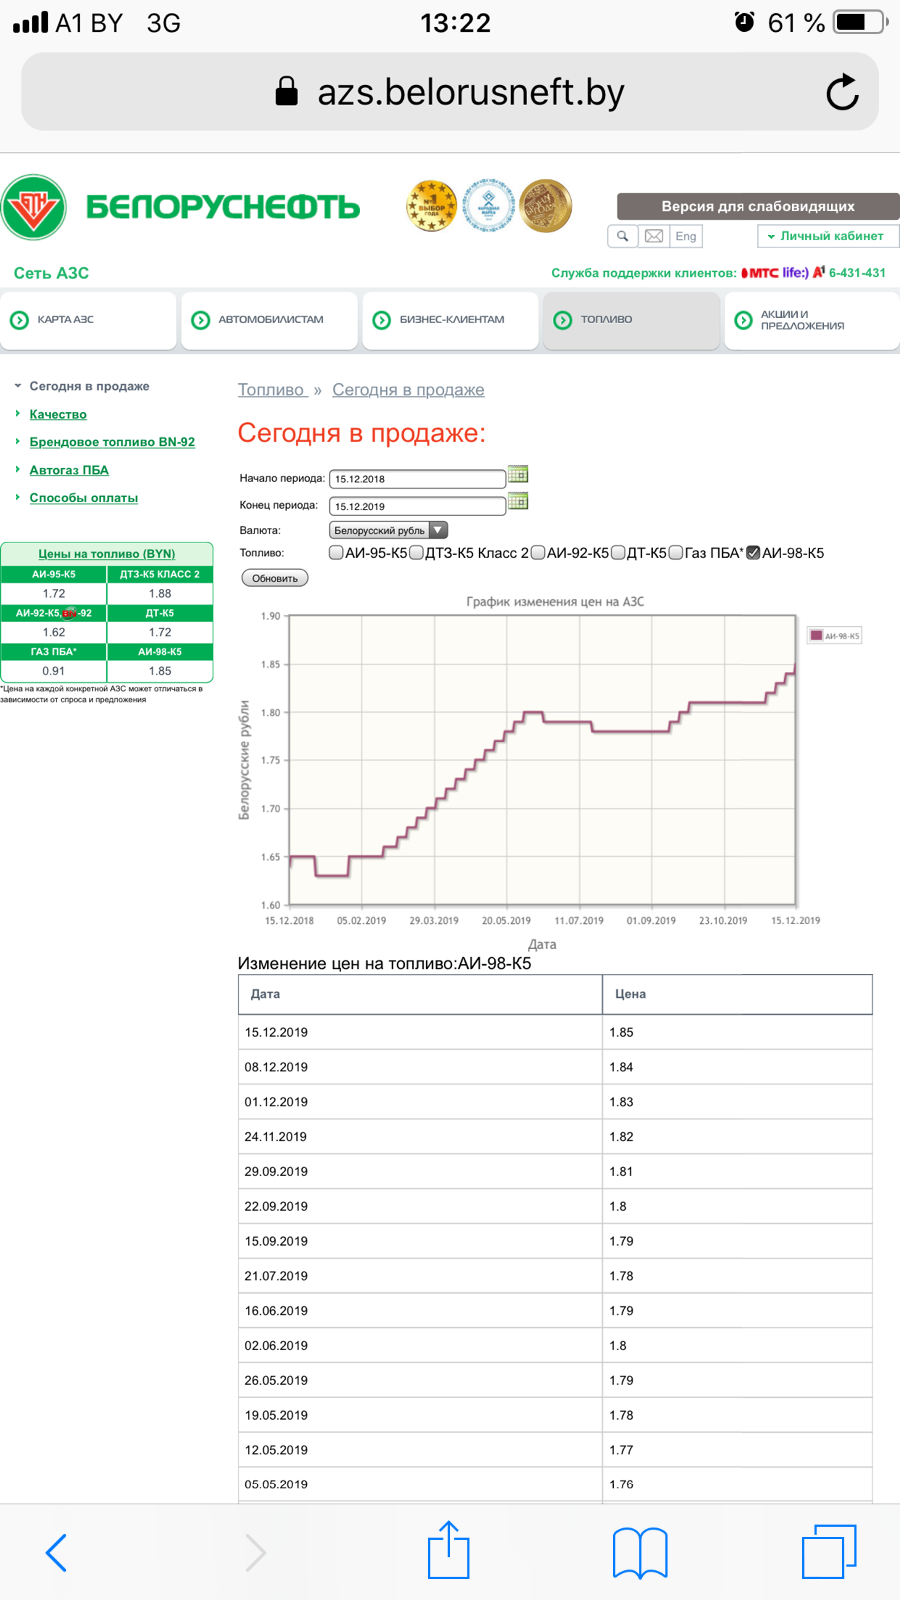
Task: Tick the ДТЗ-К5 Класс 2 checkbox
Action: pyautogui.click(x=417, y=552)
